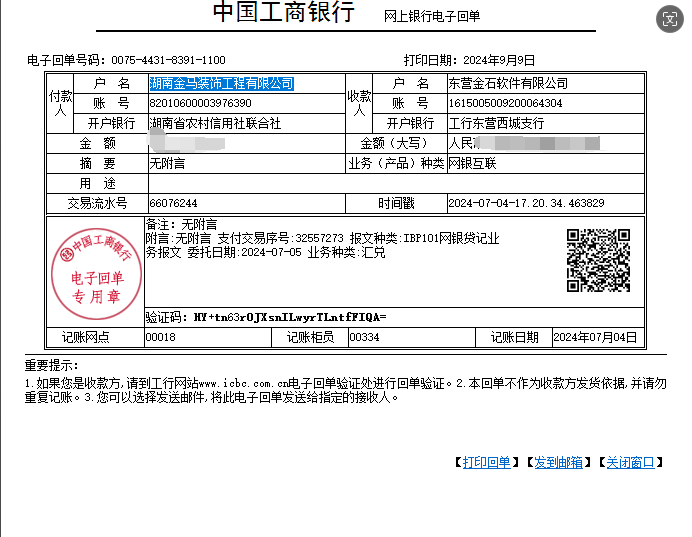Click the bookkeeping branch value 00018
The height and width of the screenshot is (537, 692).
tap(160, 338)
